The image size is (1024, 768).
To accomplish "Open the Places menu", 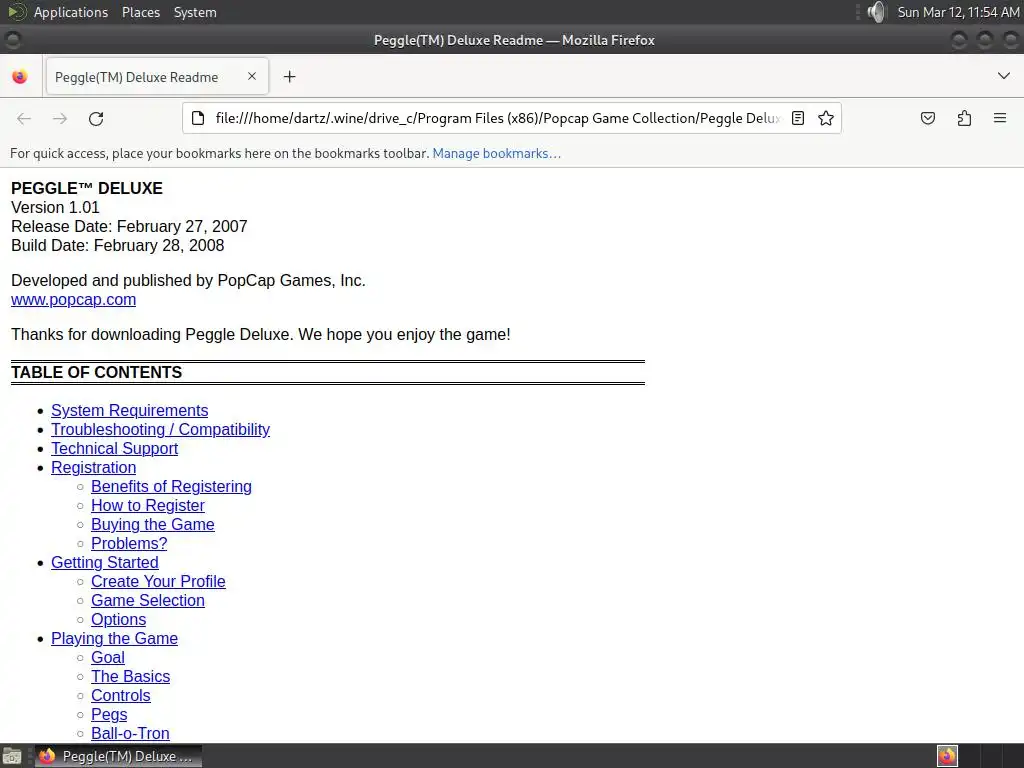I will tap(140, 12).
